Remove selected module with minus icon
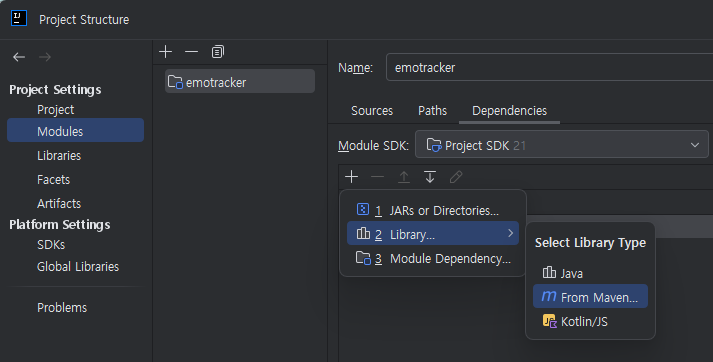The height and width of the screenshot is (362, 713). point(191,52)
